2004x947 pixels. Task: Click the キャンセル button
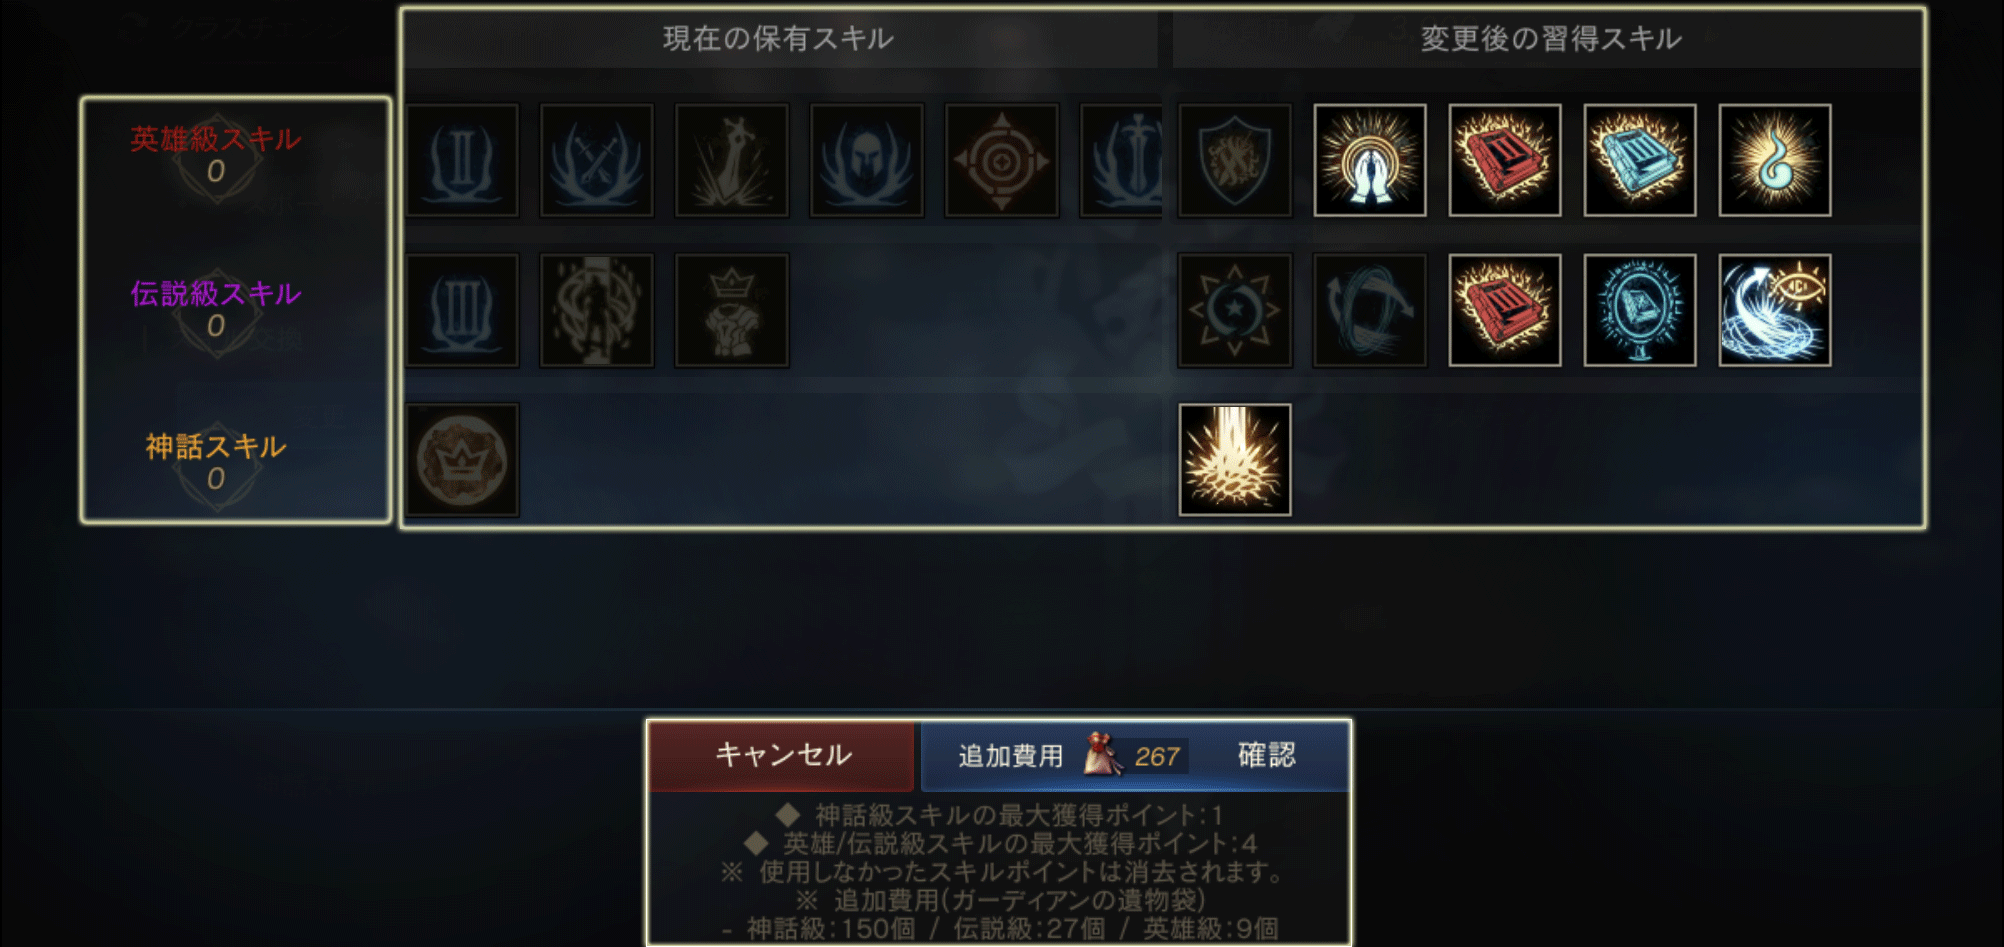(781, 755)
